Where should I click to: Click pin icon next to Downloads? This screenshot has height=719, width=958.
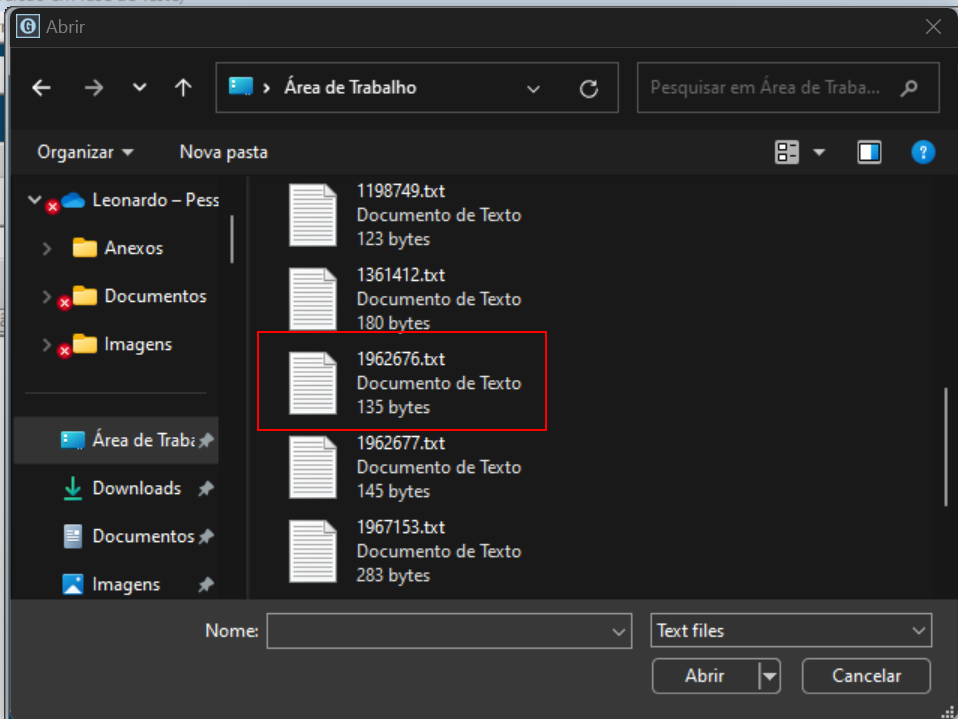(206, 488)
